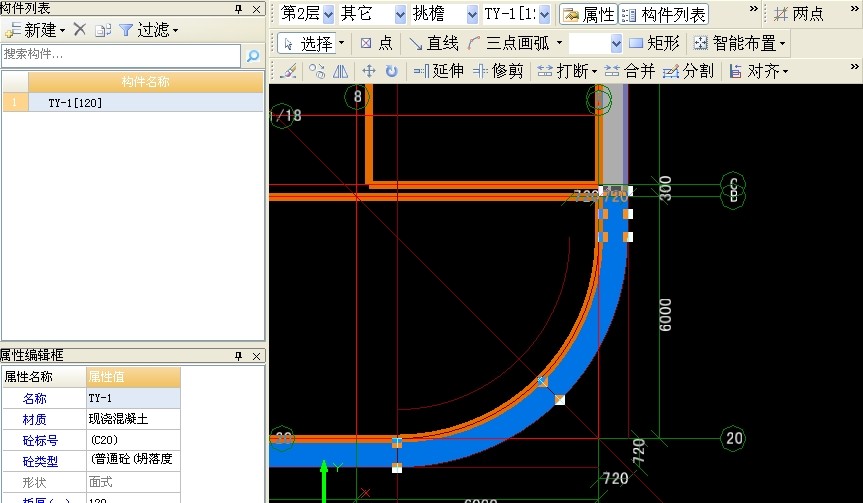Click the 砼标号 value (C20)
The width and height of the screenshot is (863, 503).
coord(133,440)
